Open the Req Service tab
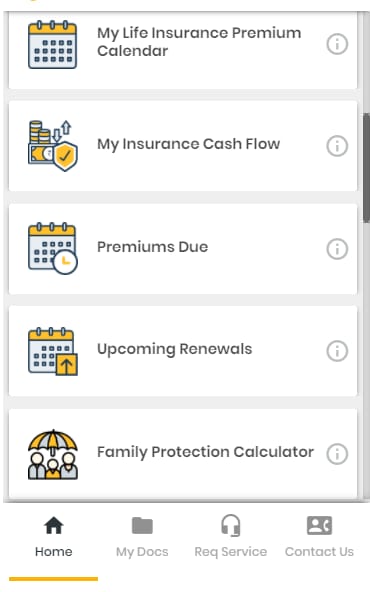The height and width of the screenshot is (592, 383). click(x=231, y=536)
